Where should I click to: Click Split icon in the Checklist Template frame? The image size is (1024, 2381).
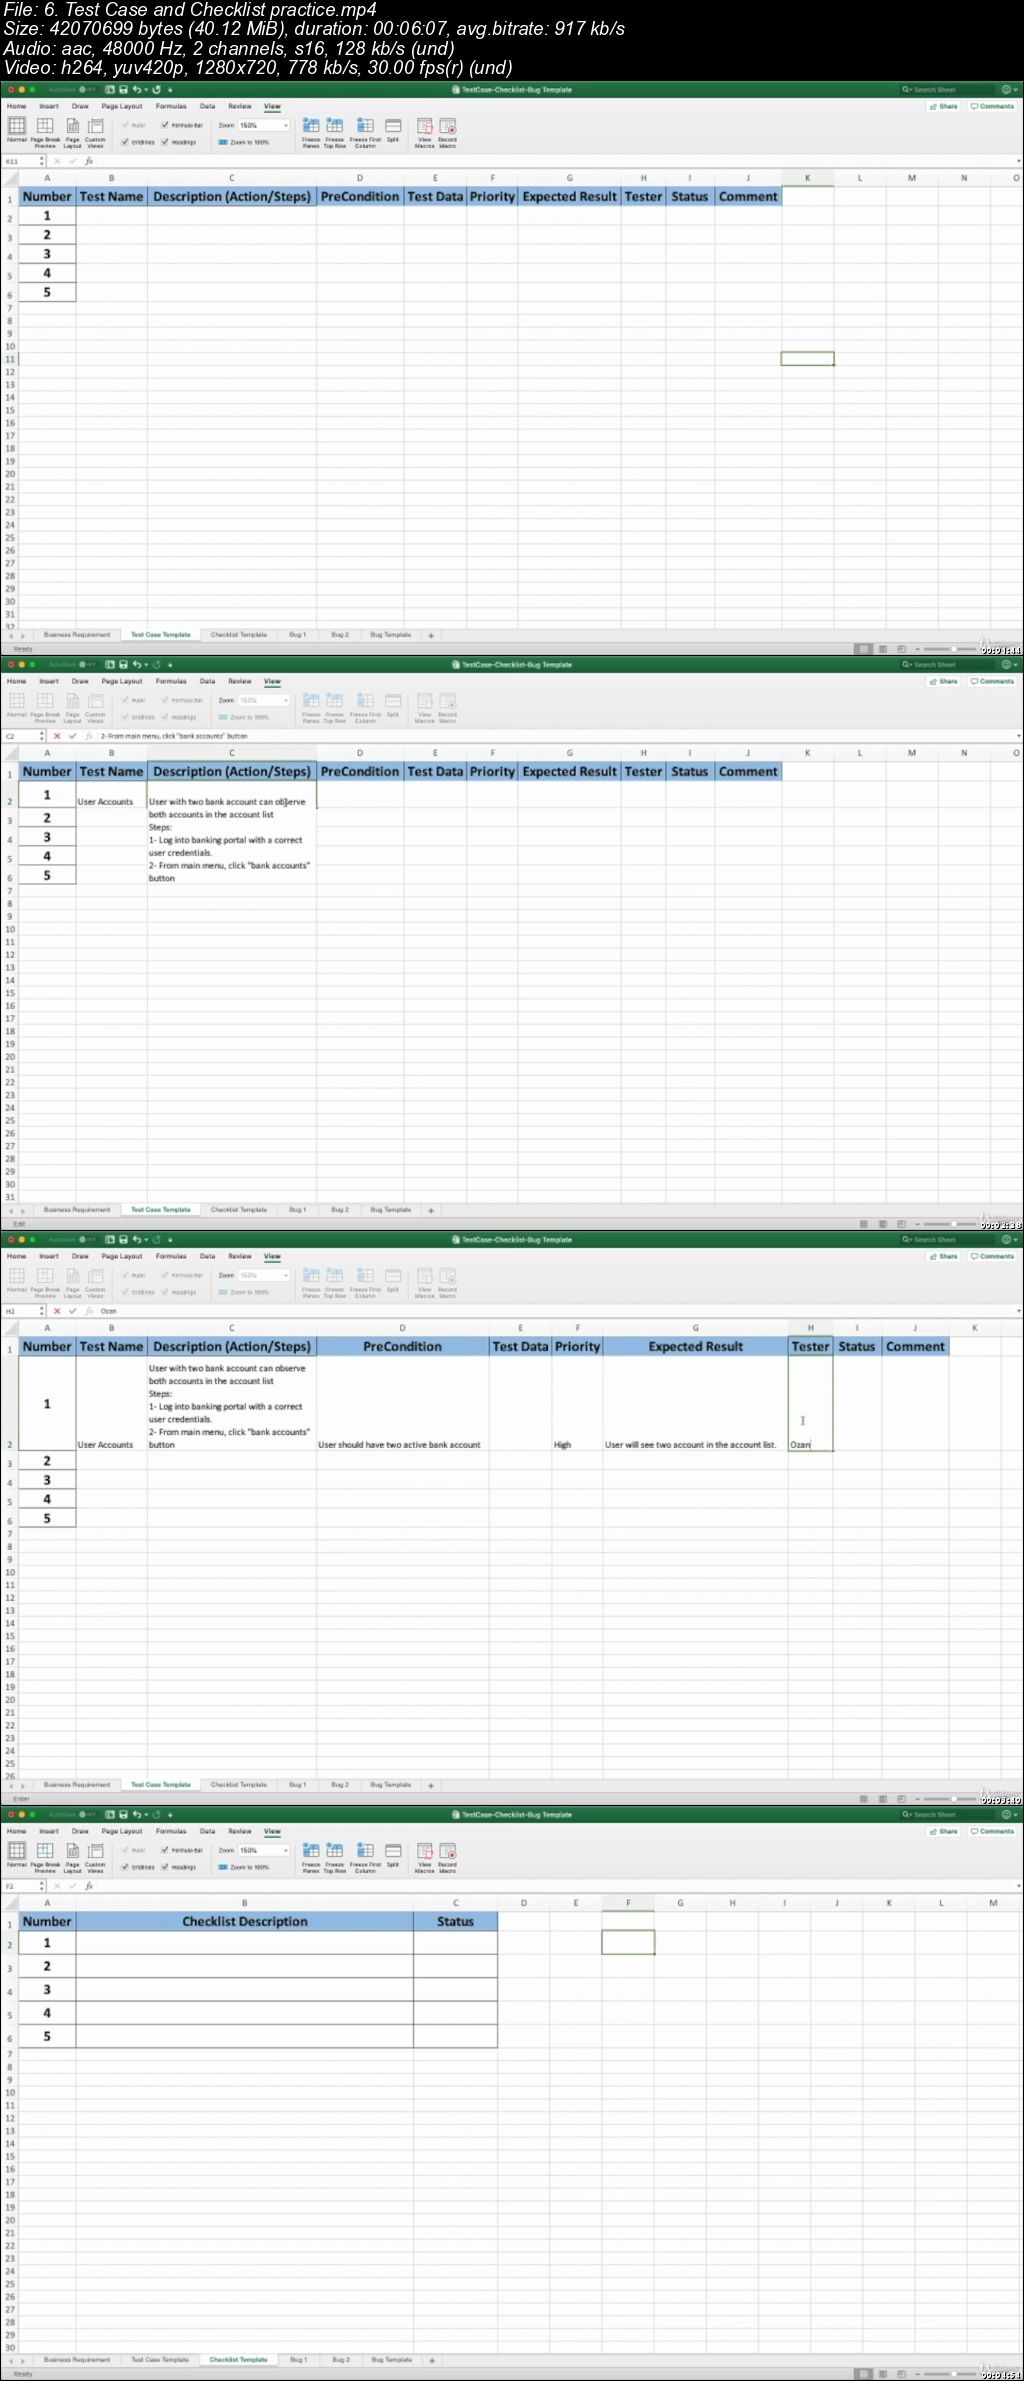[393, 1851]
